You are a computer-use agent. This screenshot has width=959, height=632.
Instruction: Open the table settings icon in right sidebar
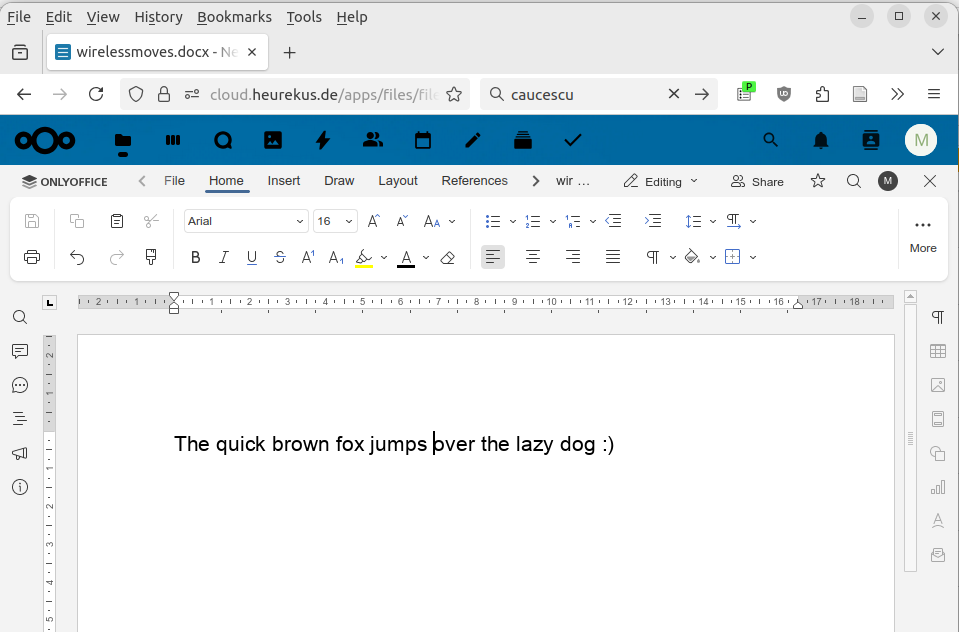pos(937,351)
